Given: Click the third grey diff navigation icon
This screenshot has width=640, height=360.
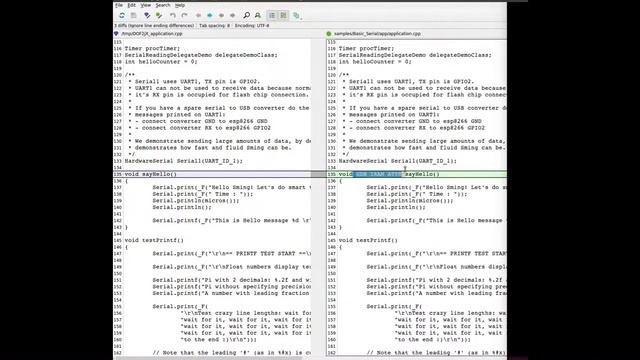Looking at the screenshot, I should 221,16.
